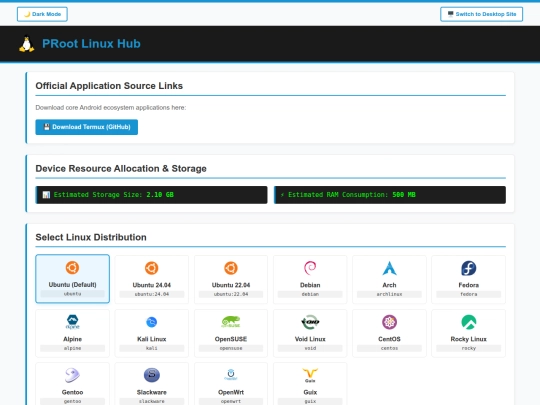The width and height of the screenshot is (540, 405).
Task: Select the Alpine Linux icon
Action: click(x=72, y=322)
